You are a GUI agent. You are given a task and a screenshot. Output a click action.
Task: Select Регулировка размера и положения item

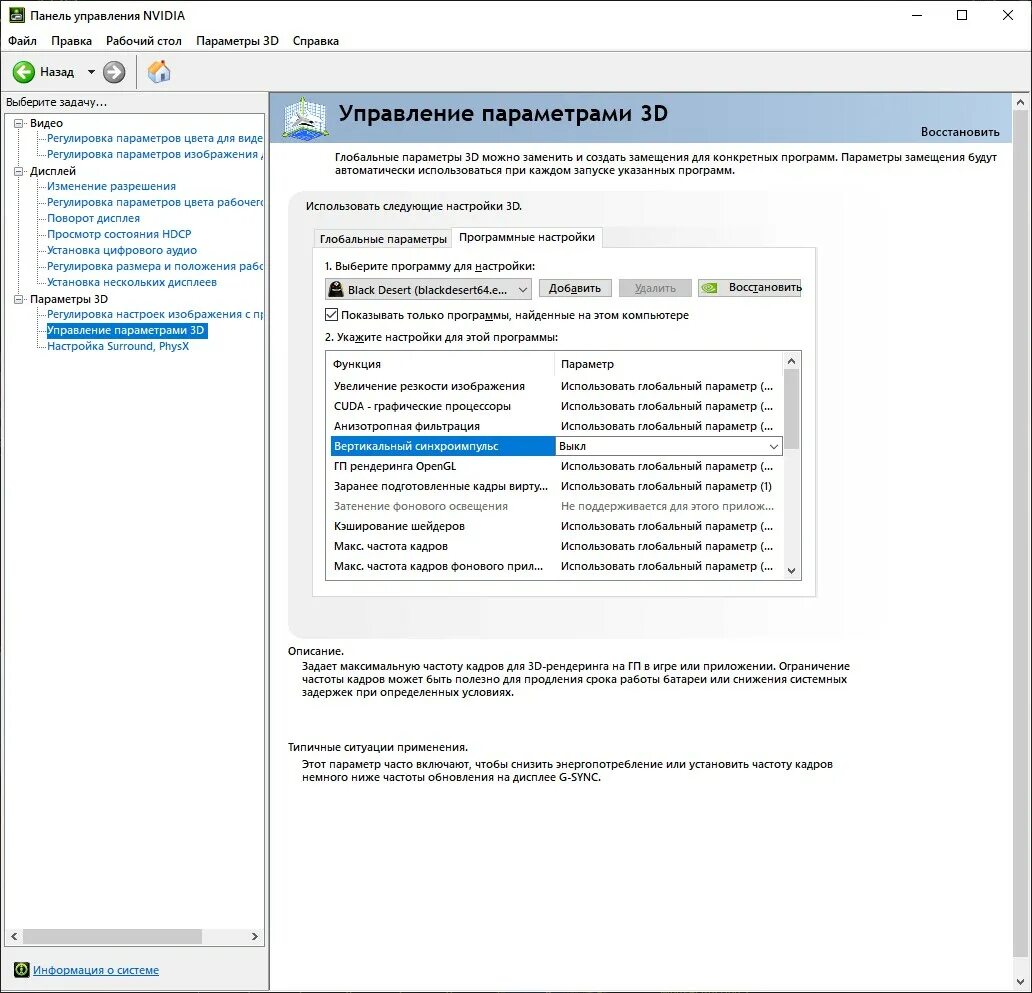(155, 267)
